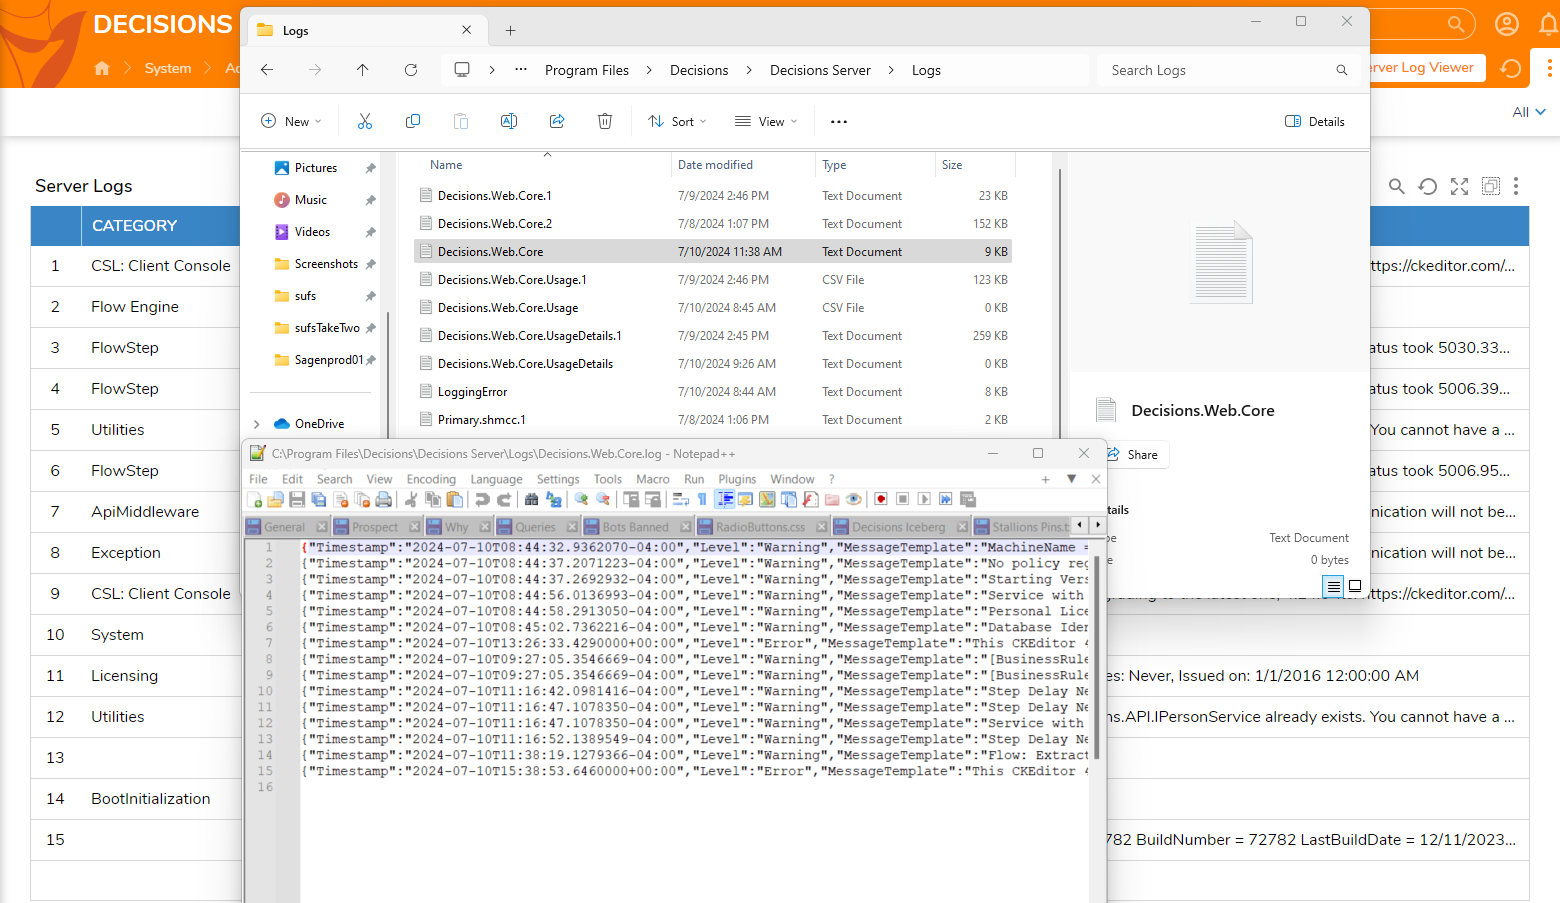Click the Undo icon in Notepad++ toolbar
Viewport: 1560px width, 903px height.
point(482,499)
